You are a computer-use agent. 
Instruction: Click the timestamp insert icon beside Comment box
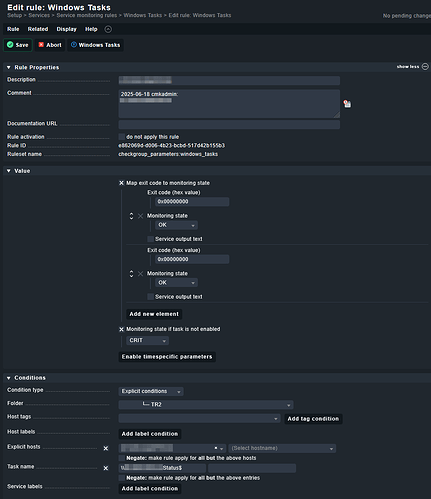(x=347, y=104)
